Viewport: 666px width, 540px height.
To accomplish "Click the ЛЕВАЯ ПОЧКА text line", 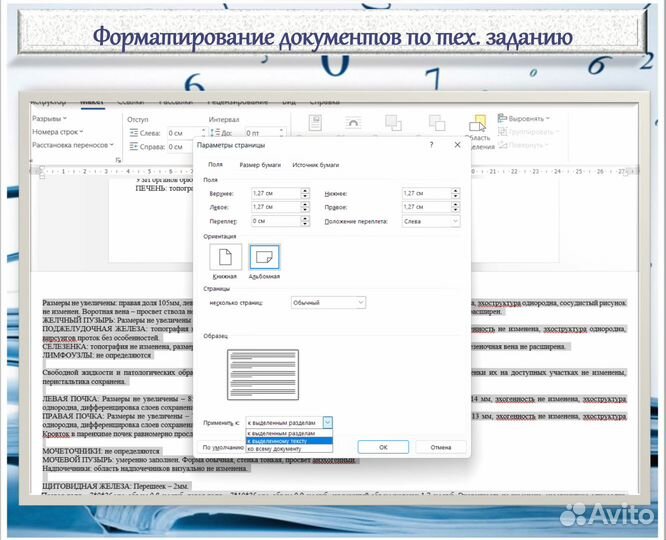I will pos(118,399).
